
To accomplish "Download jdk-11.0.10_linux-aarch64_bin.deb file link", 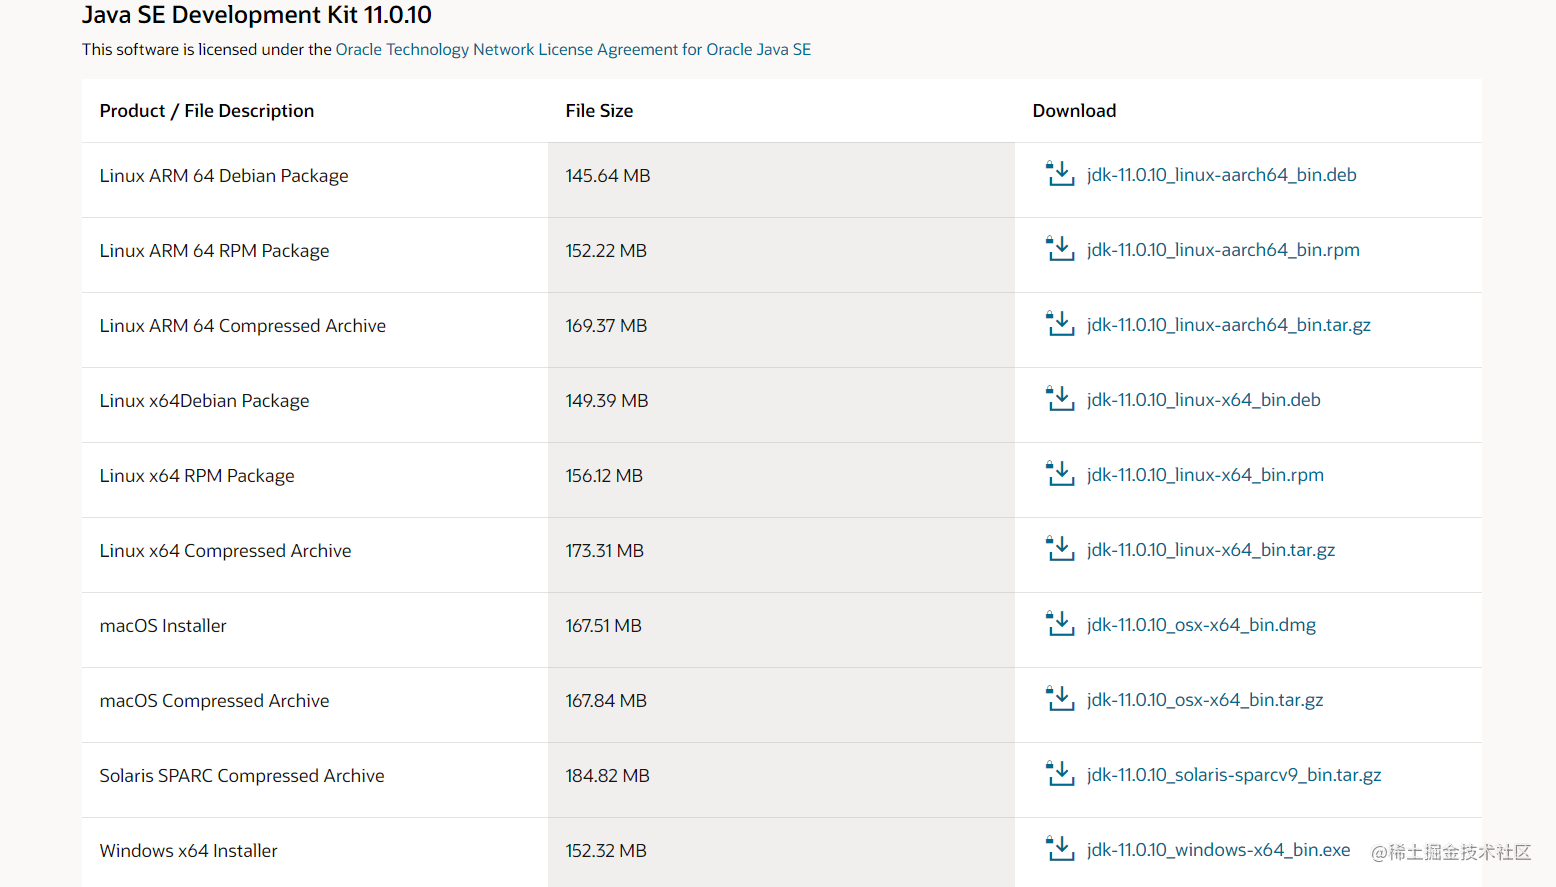I will pos(1221,175).
